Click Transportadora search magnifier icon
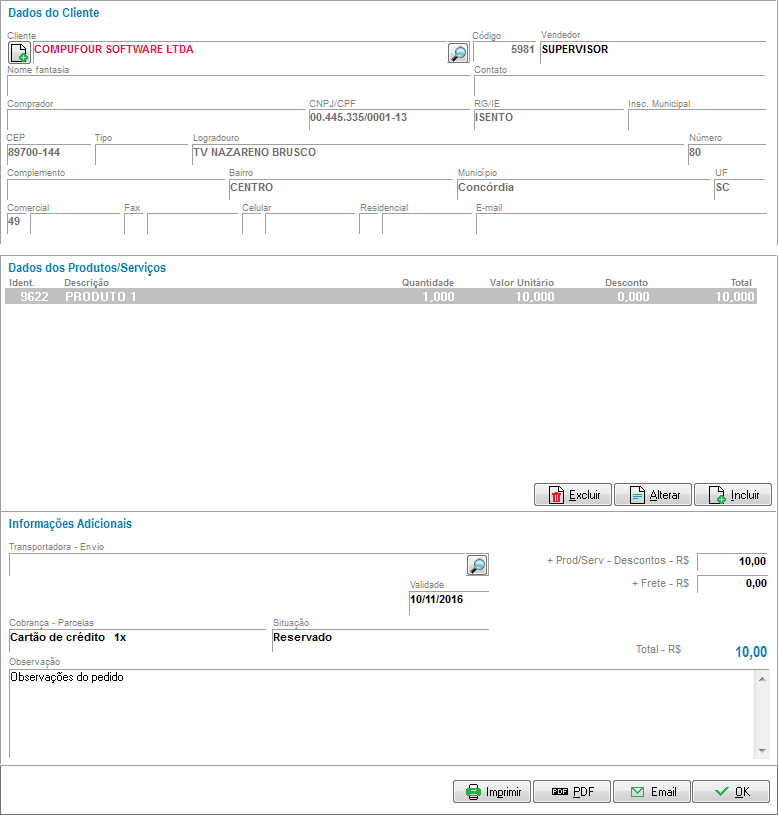 tap(478, 565)
